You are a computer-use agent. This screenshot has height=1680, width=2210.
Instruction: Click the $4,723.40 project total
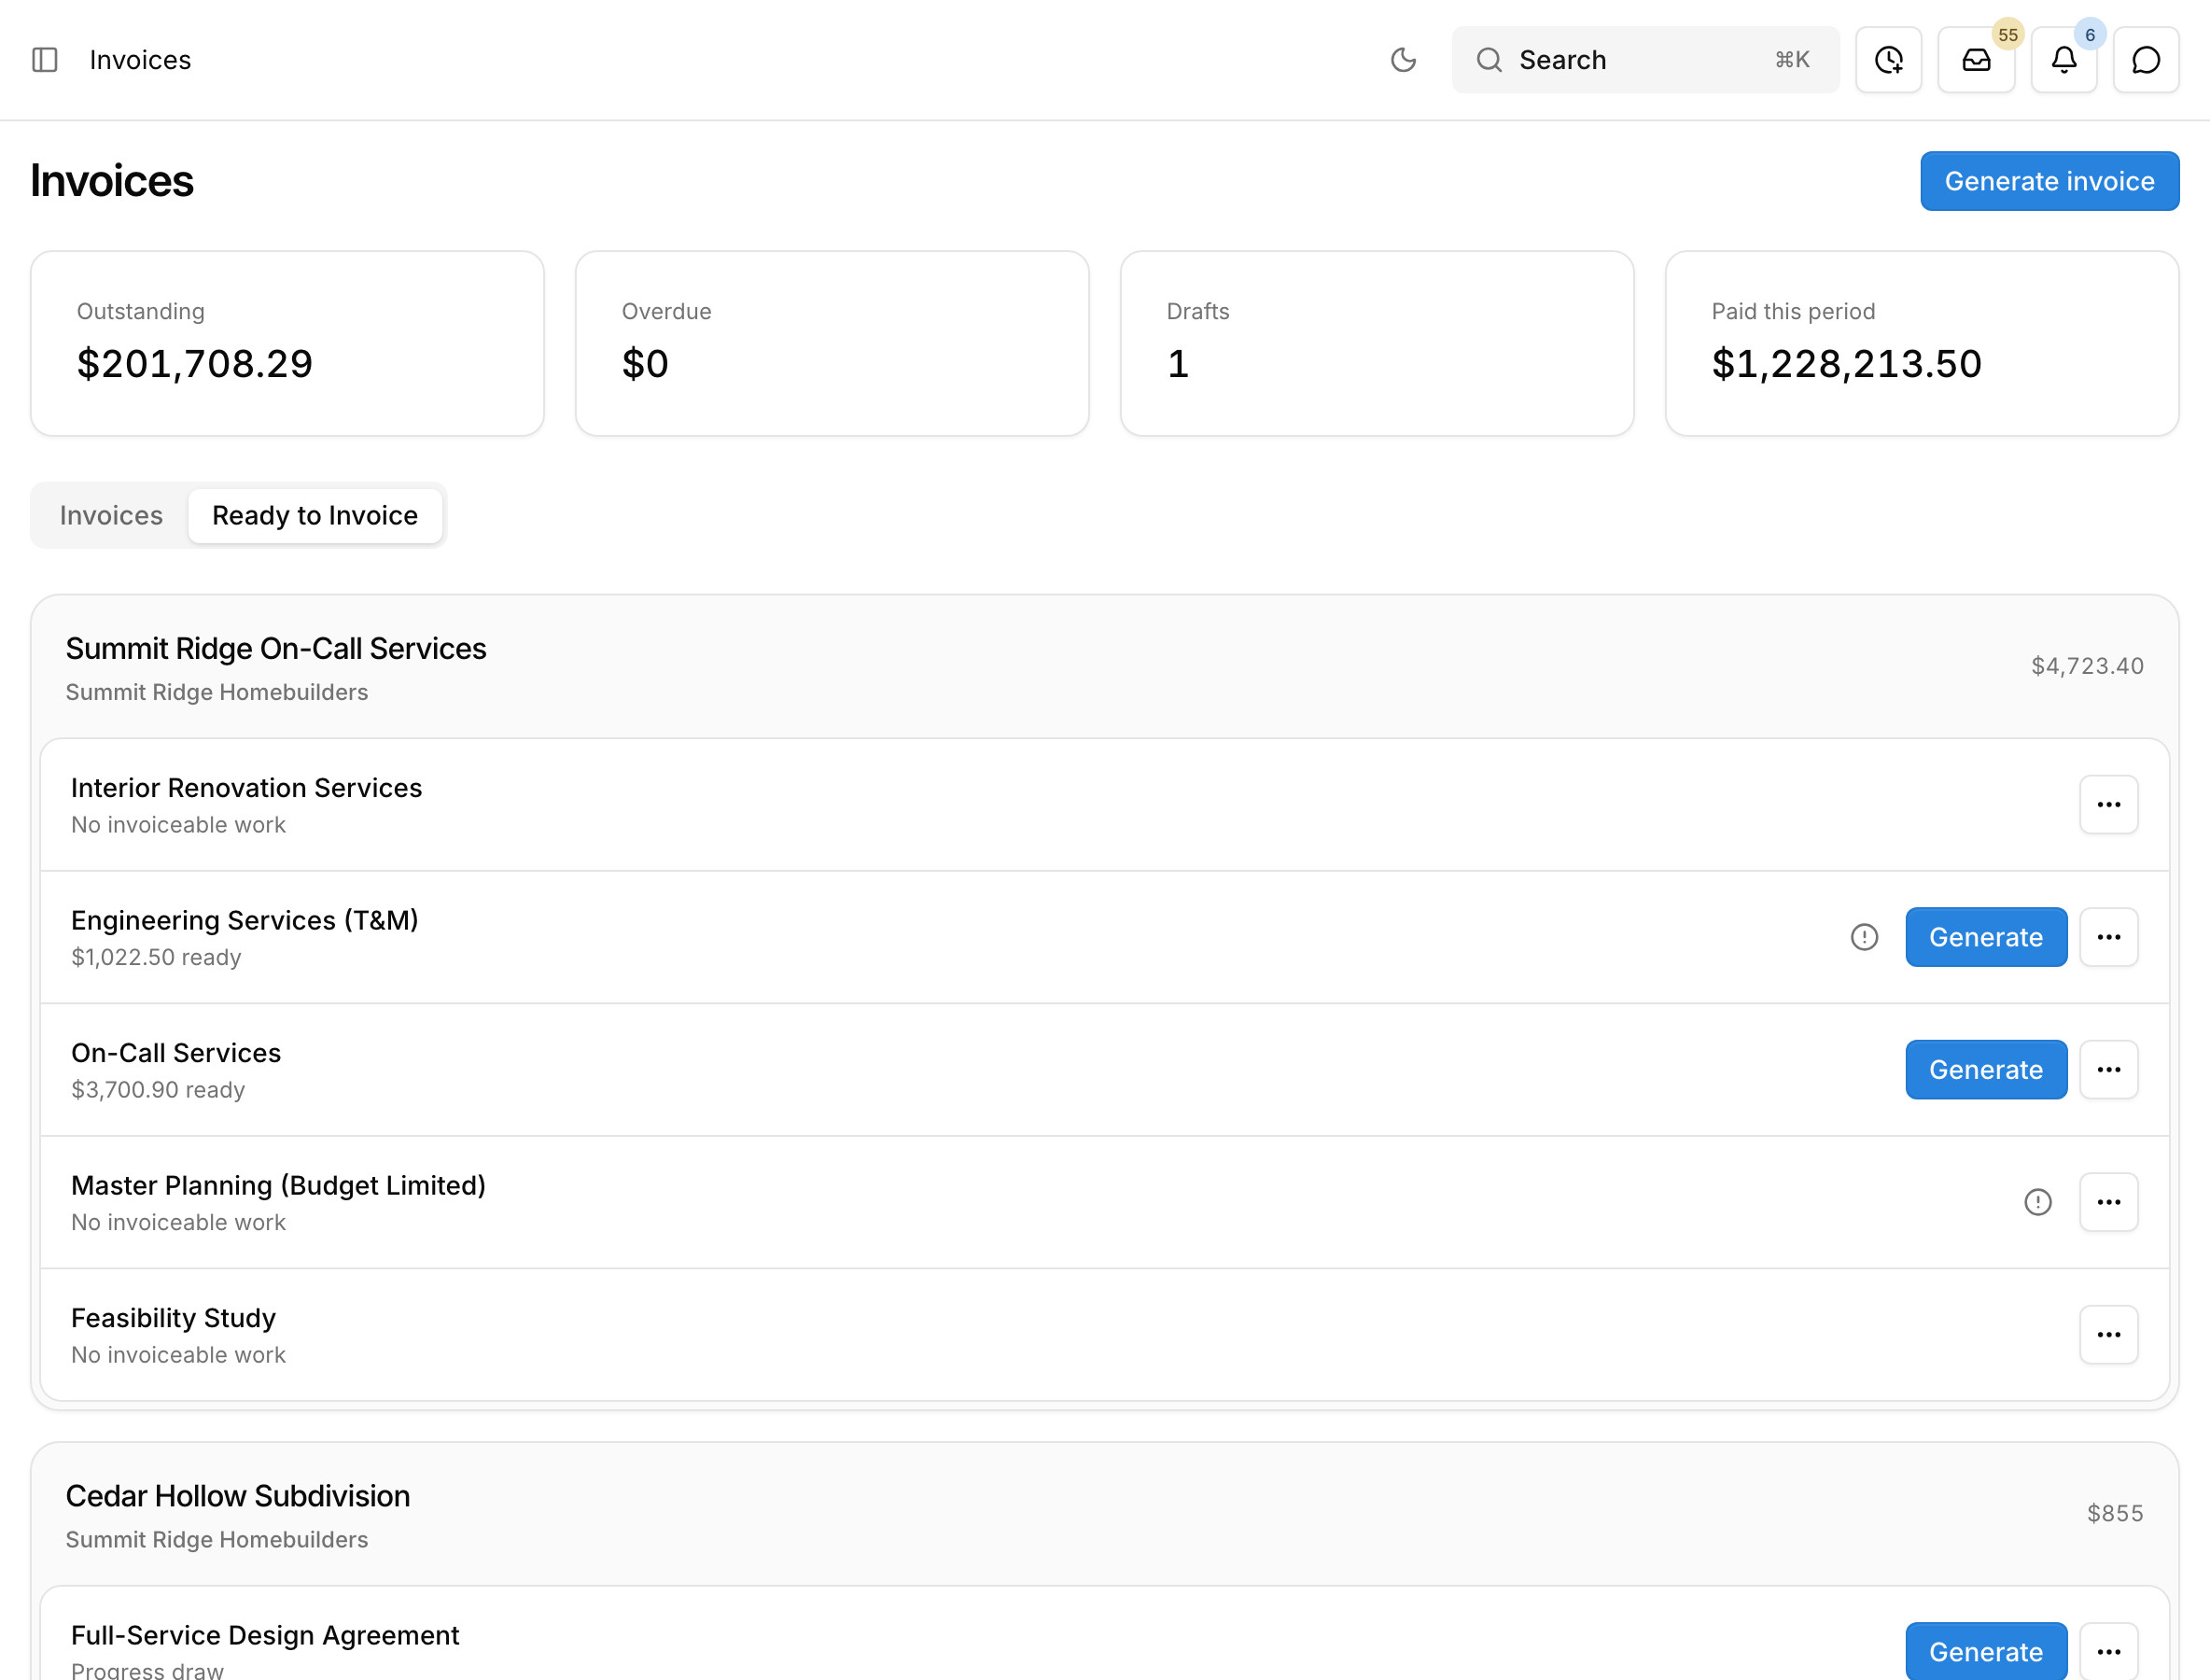click(2087, 666)
